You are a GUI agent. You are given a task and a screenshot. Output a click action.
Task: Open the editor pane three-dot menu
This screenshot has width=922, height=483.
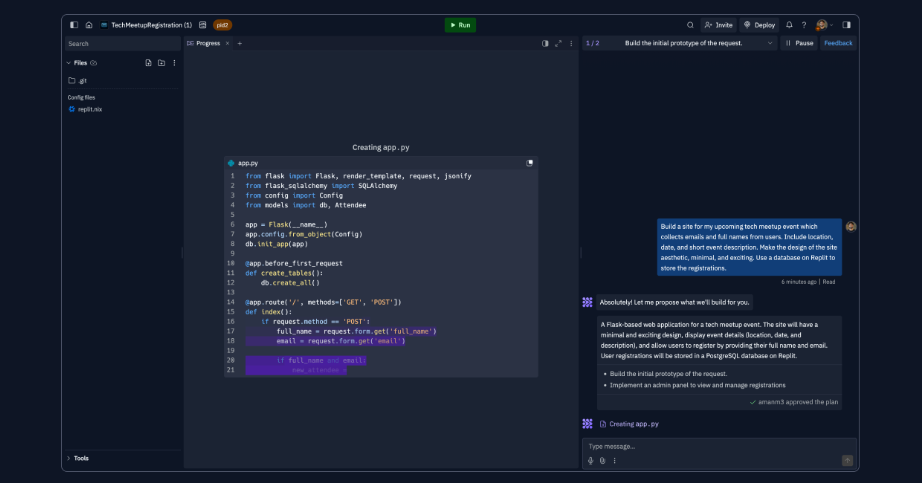tap(571, 43)
